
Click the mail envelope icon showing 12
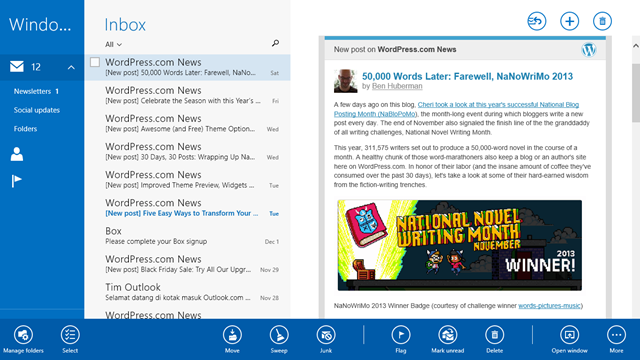17,66
